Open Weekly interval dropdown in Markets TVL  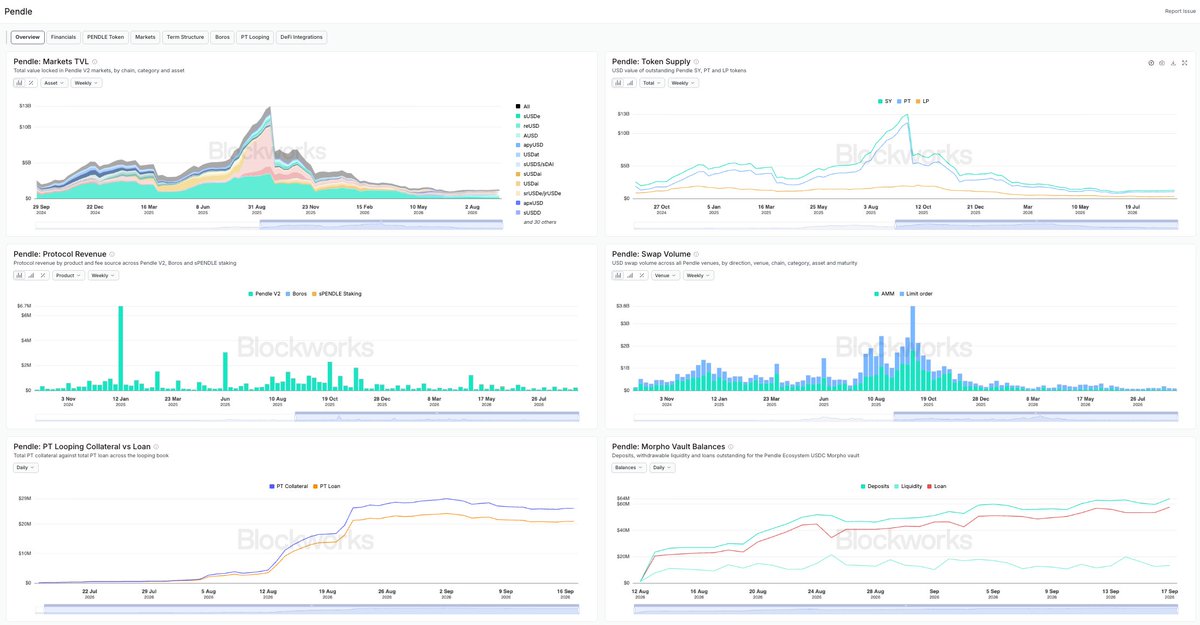tap(86, 83)
